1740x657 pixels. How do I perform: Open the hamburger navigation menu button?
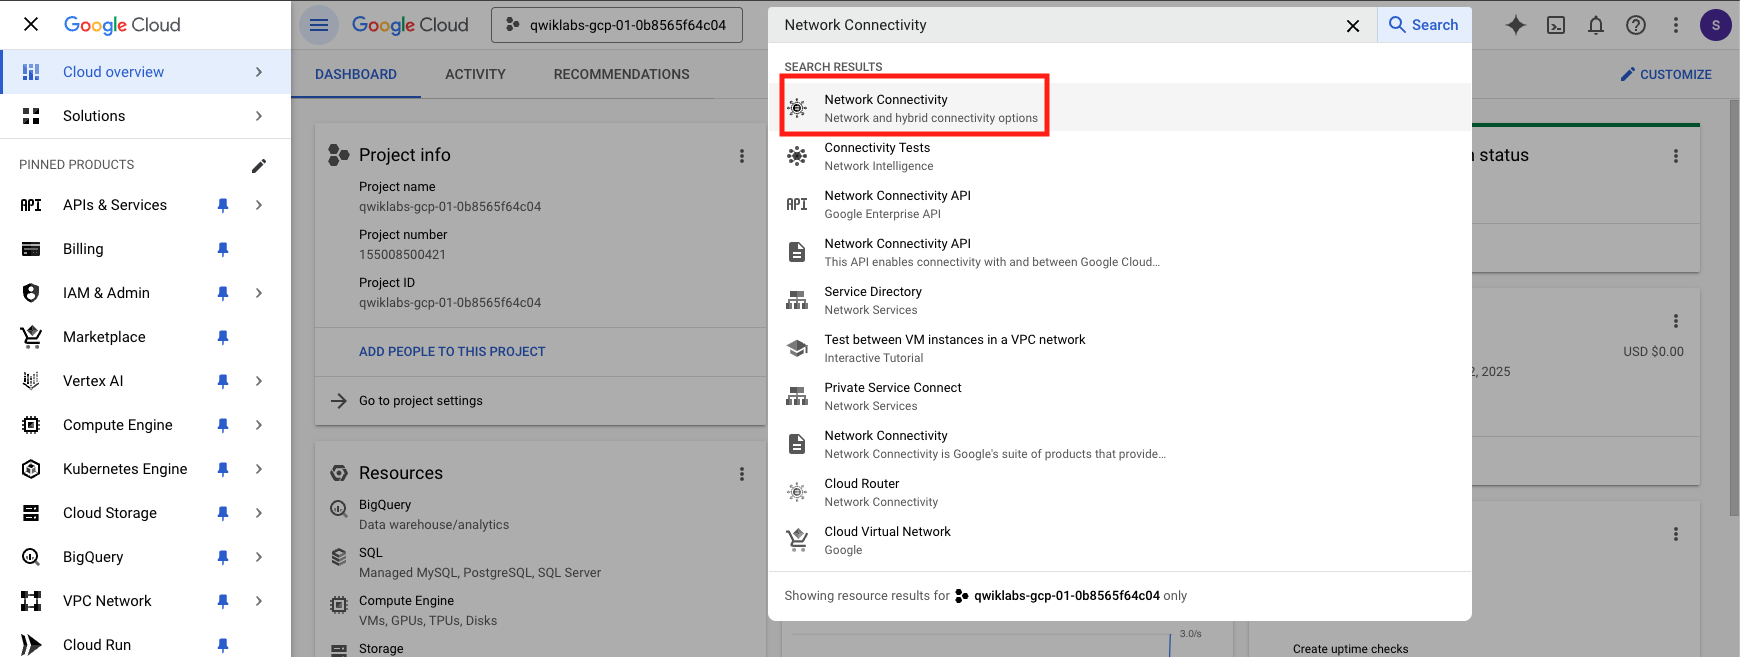(319, 25)
